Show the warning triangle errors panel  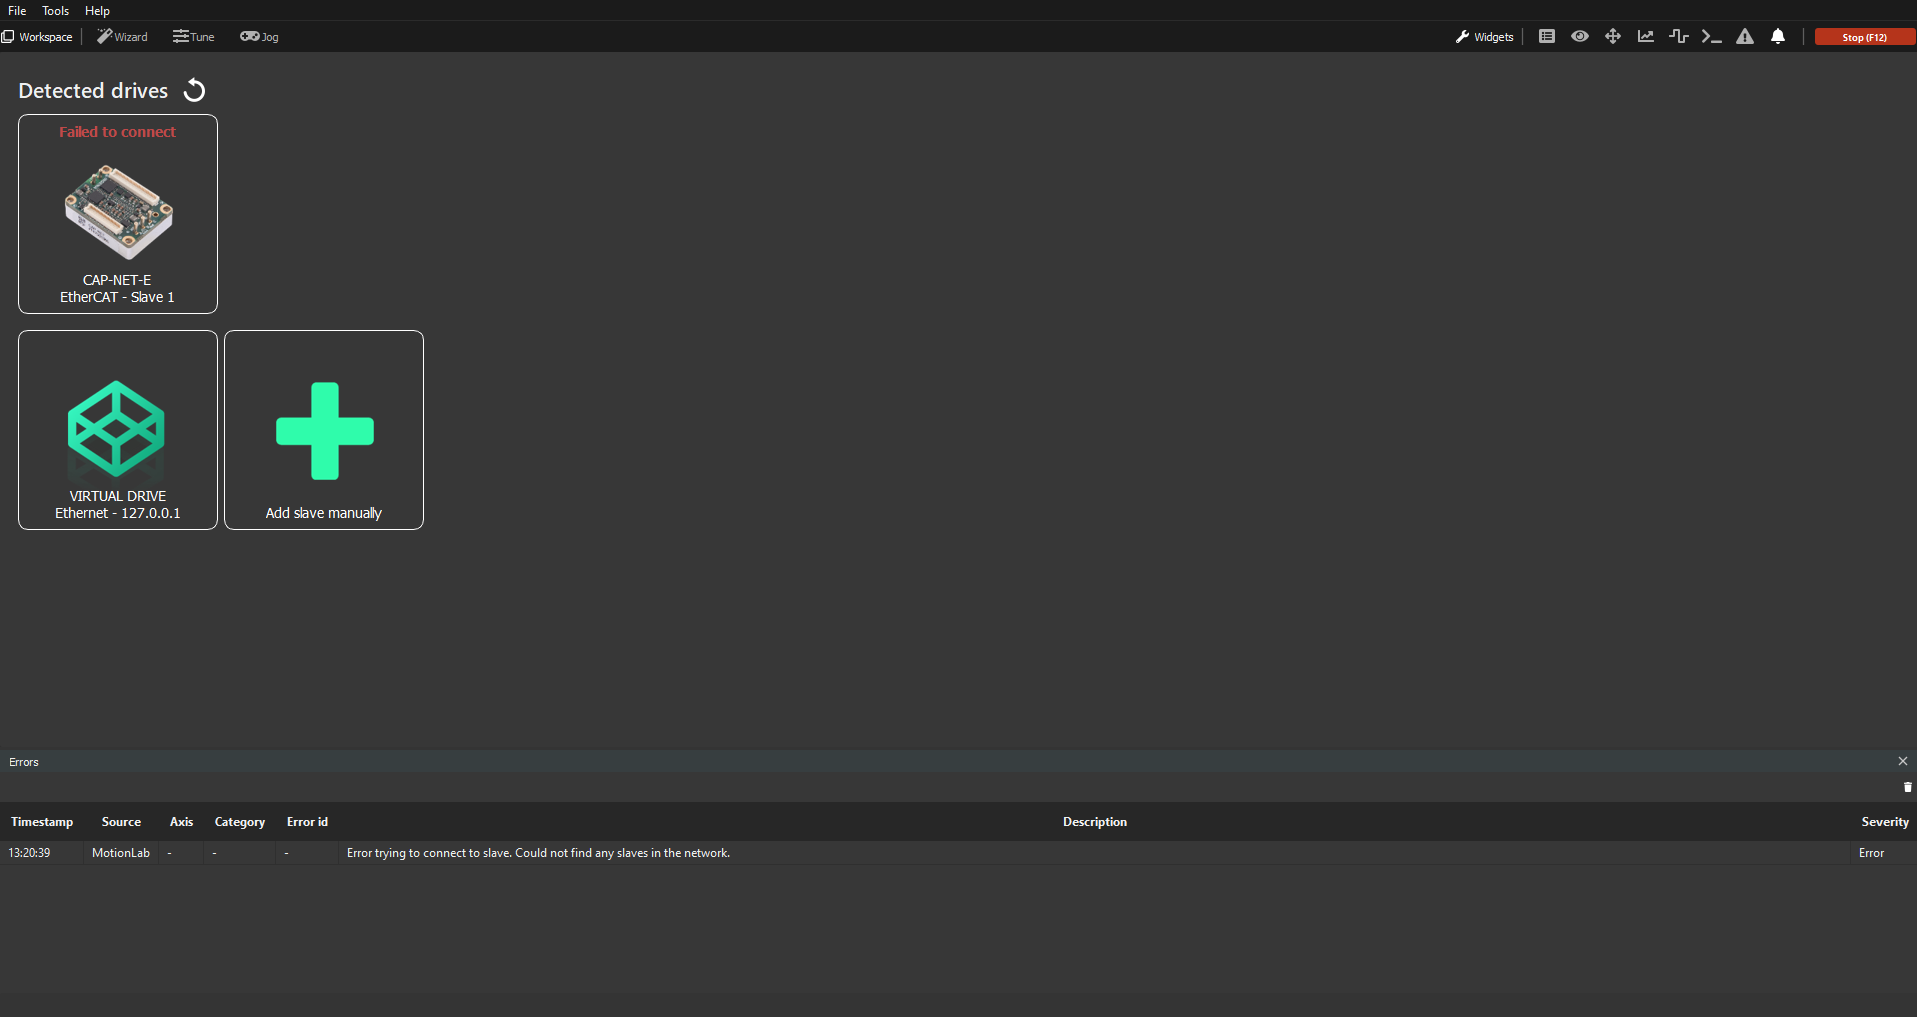point(1744,37)
